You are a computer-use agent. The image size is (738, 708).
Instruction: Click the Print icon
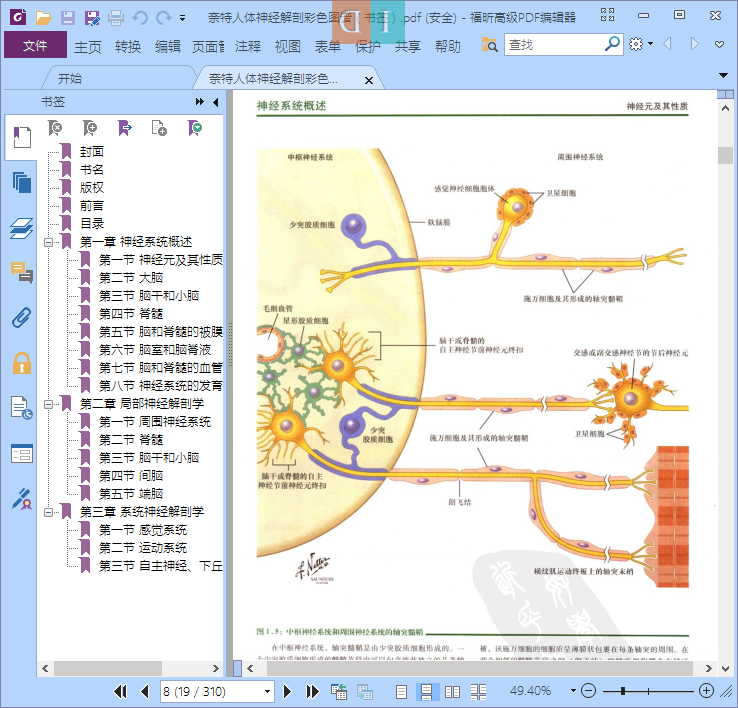click(x=116, y=18)
